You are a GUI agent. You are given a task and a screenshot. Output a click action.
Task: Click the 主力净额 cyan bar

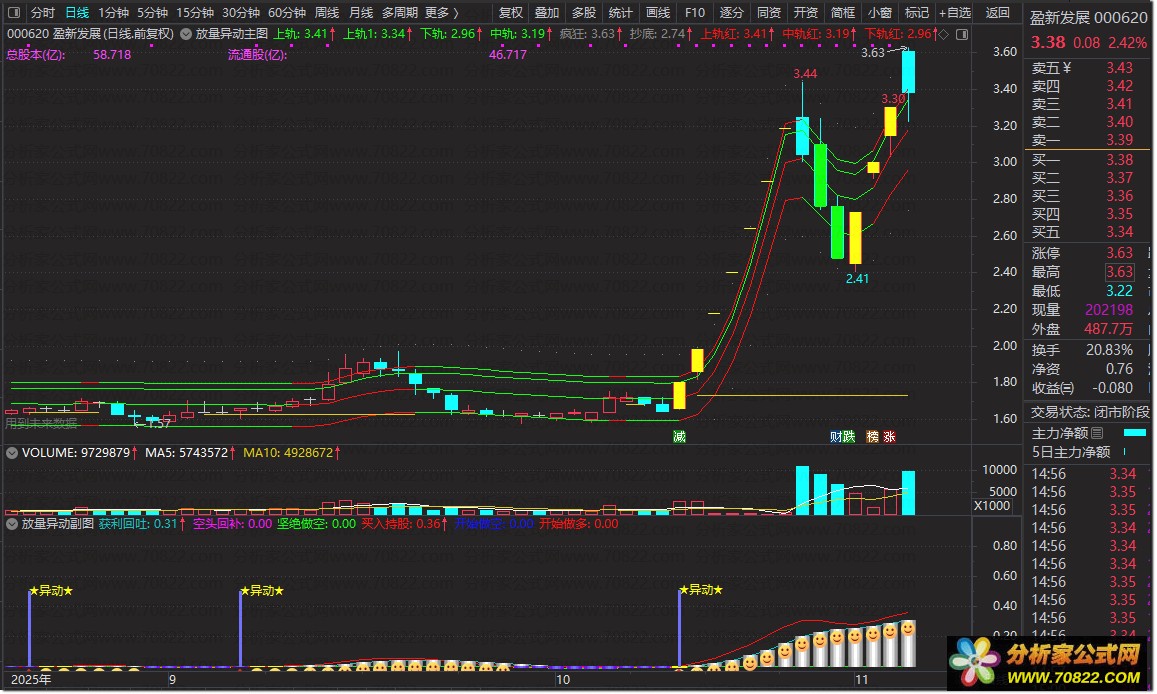pos(1134,433)
